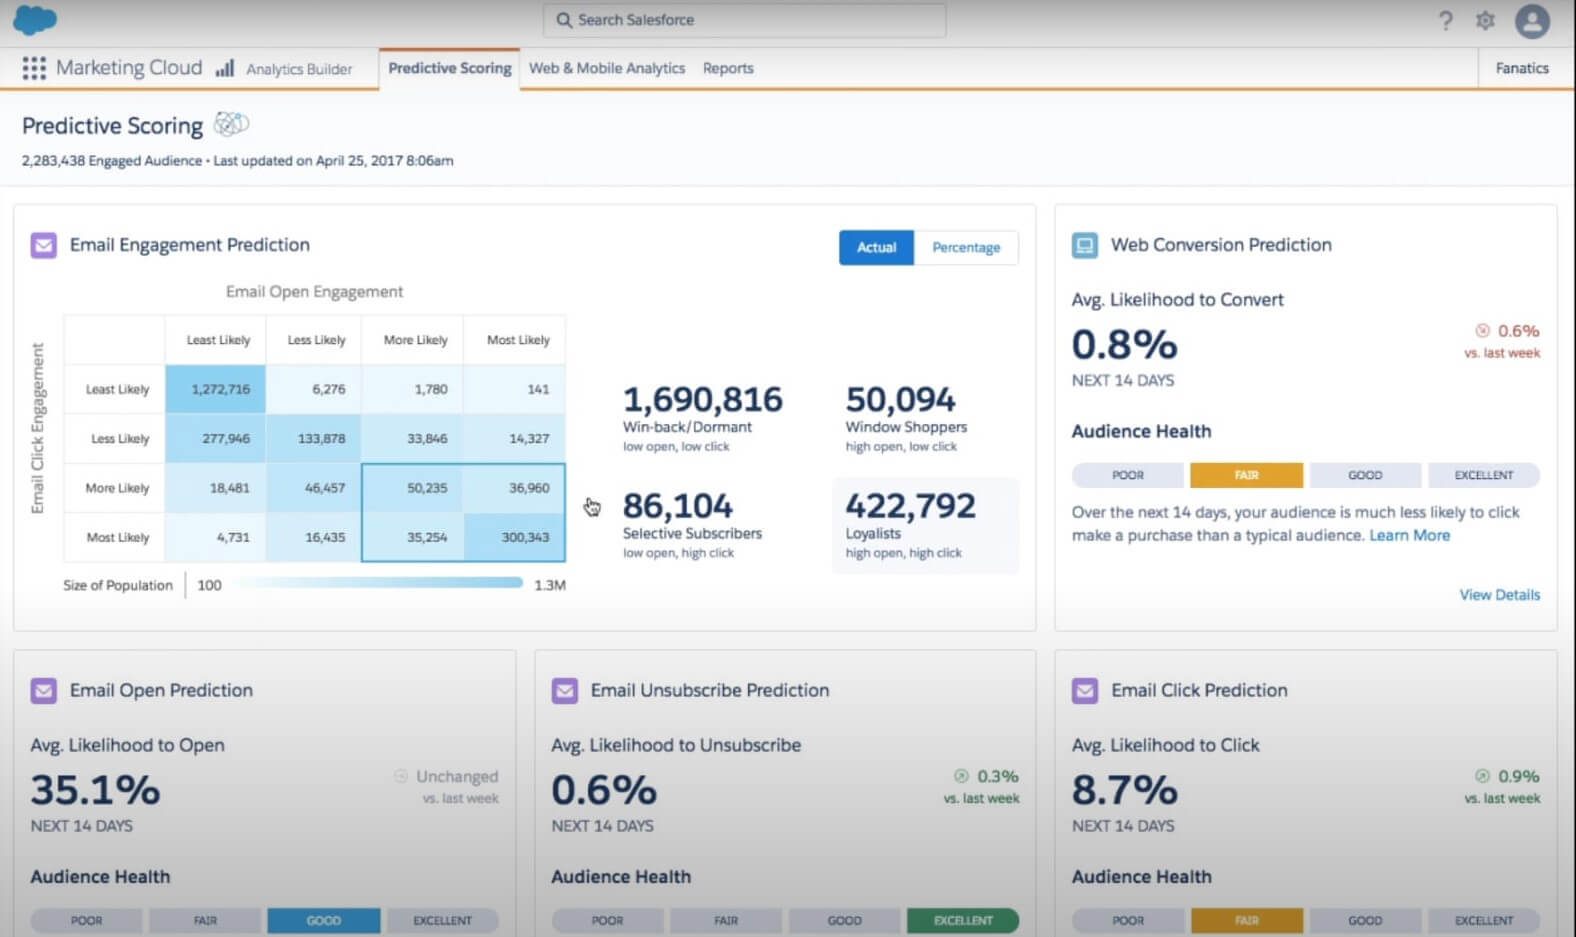The width and height of the screenshot is (1576, 937).
Task: Open the Predictive Scoring tab
Action: (x=449, y=68)
